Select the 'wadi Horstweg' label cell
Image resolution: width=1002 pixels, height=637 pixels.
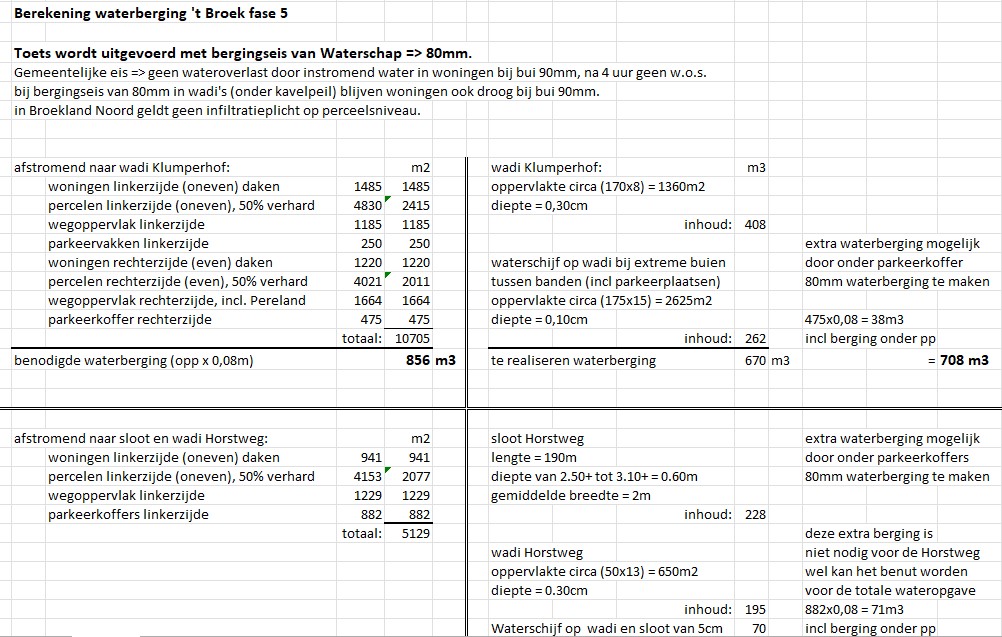point(536,553)
